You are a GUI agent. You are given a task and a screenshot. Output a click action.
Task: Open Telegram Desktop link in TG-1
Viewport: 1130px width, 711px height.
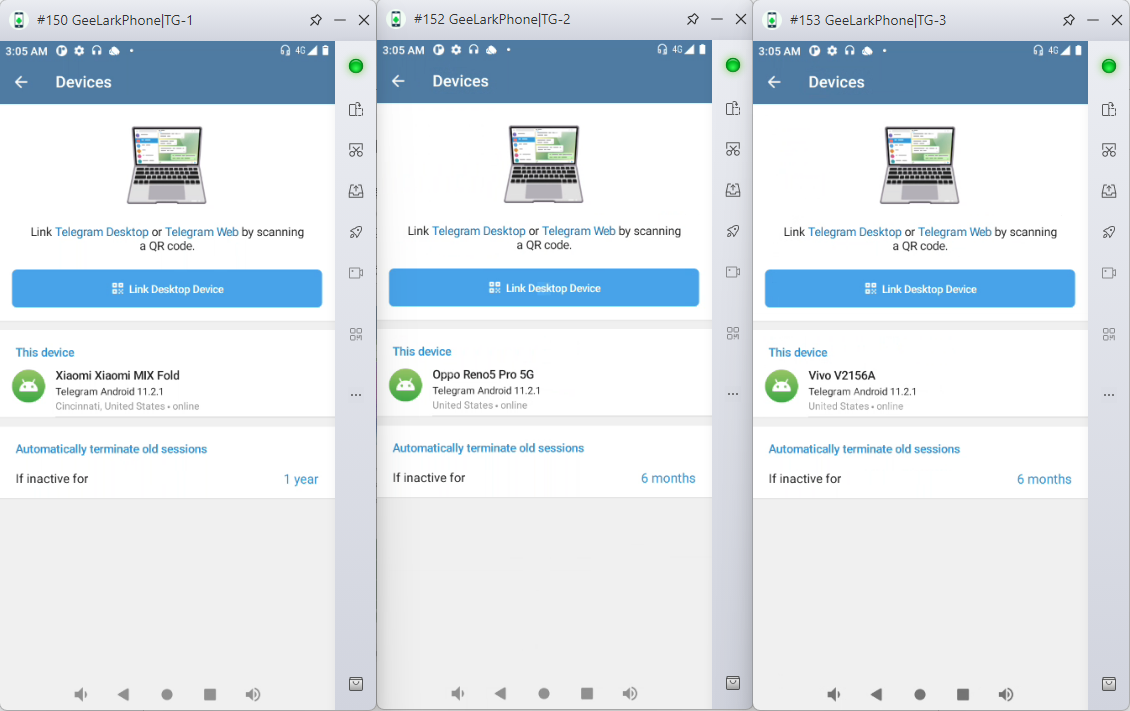[x=102, y=232]
